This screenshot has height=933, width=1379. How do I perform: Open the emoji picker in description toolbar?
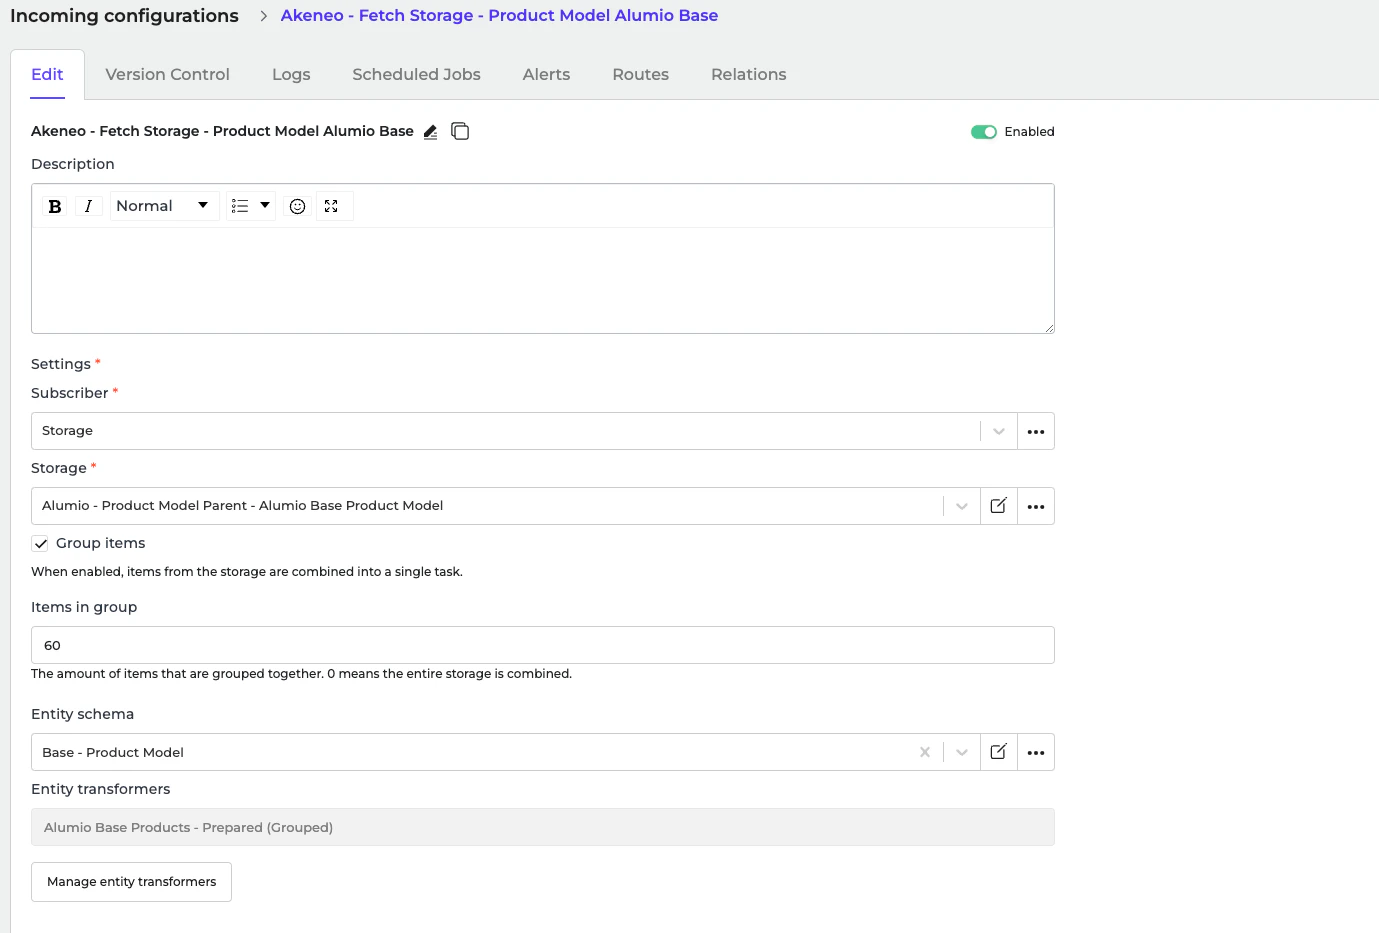(x=297, y=206)
